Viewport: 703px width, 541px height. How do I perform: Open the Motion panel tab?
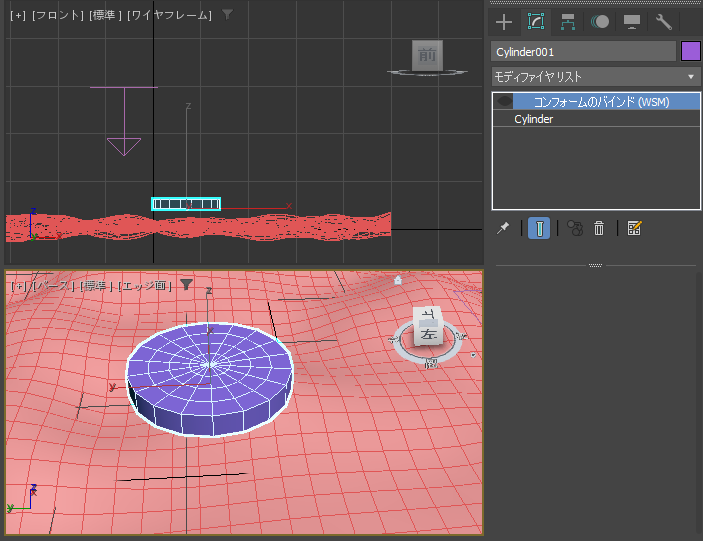[599, 22]
